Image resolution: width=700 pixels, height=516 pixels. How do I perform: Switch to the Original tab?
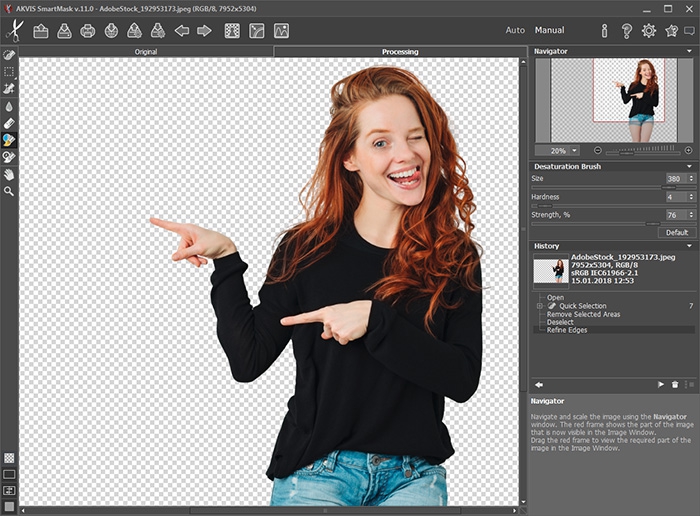pyautogui.click(x=146, y=51)
